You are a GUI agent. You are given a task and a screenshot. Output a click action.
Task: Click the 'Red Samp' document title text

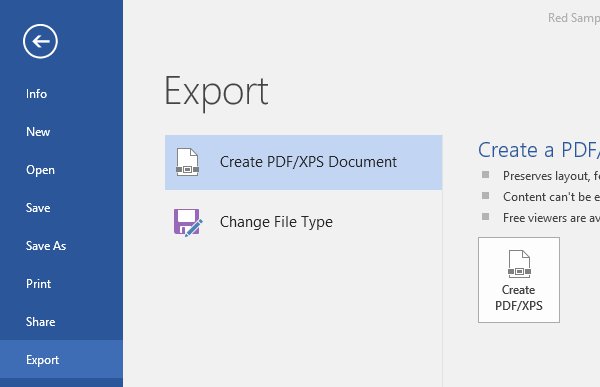tap(574, 18)
